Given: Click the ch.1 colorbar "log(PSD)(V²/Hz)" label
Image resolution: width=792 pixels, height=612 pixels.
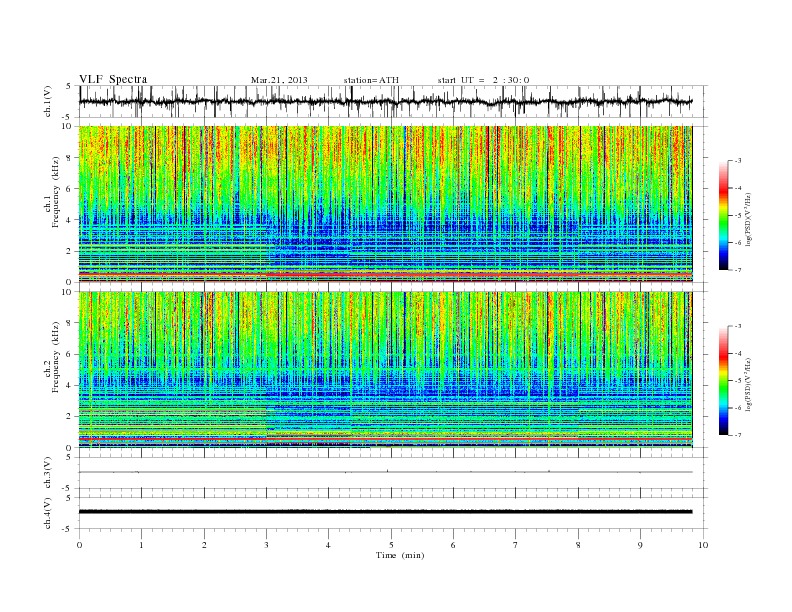Looking at the screenshot, I should point(748,219).
